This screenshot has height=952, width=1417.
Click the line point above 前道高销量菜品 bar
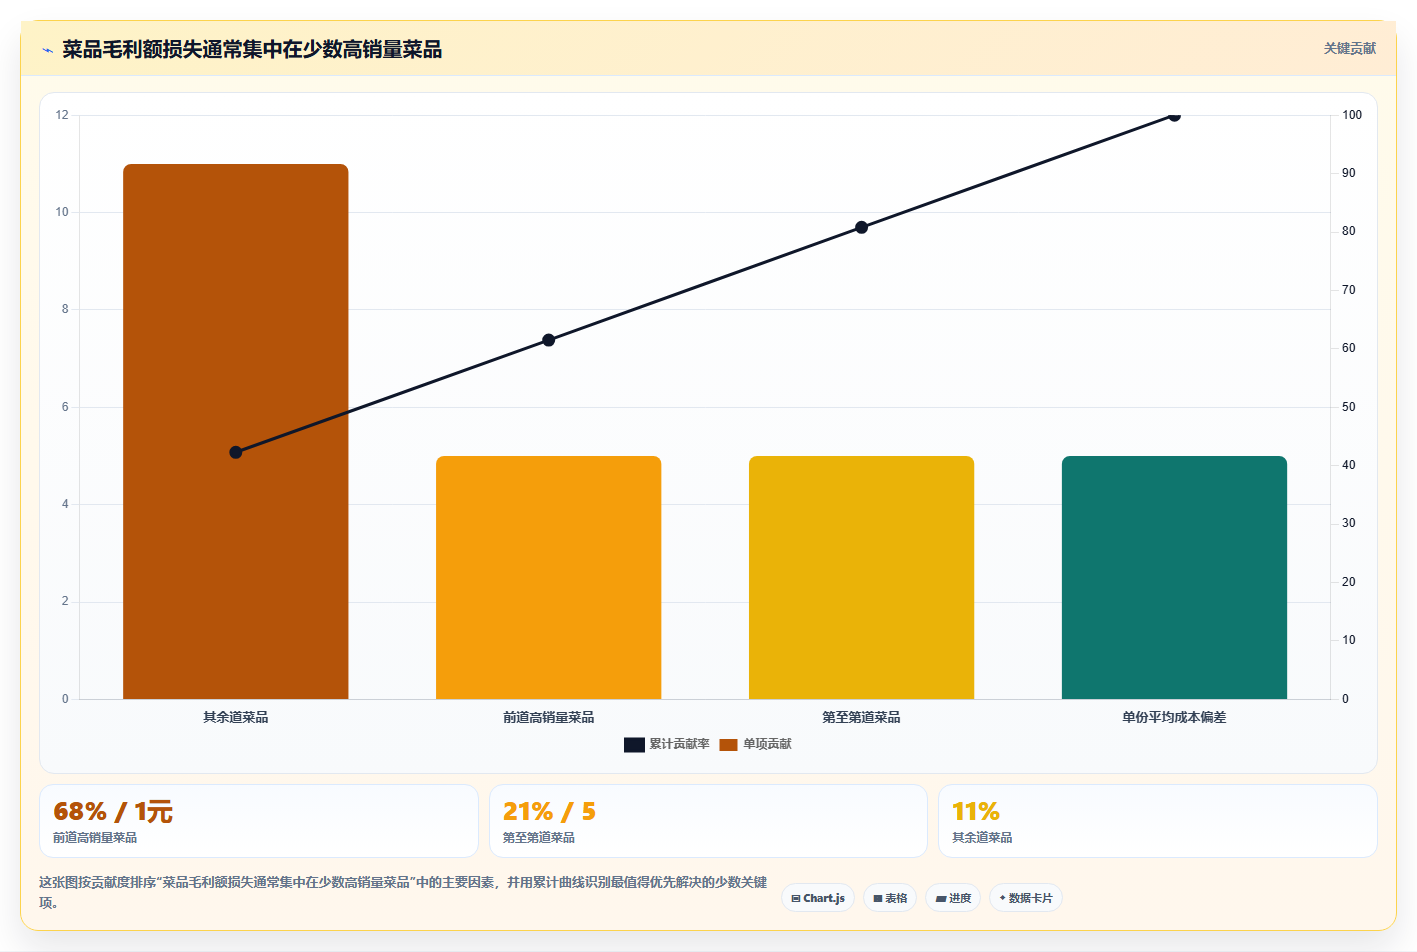(549, 340)
